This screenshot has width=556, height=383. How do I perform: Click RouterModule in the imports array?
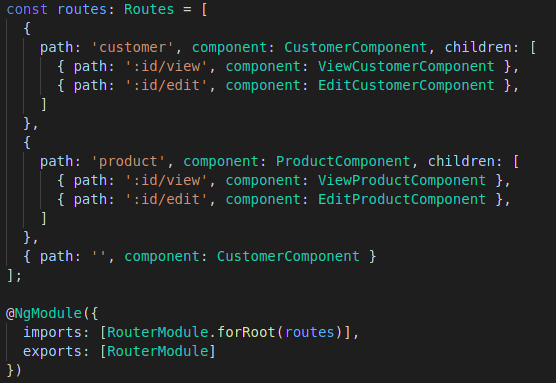[x=158, y=332]
